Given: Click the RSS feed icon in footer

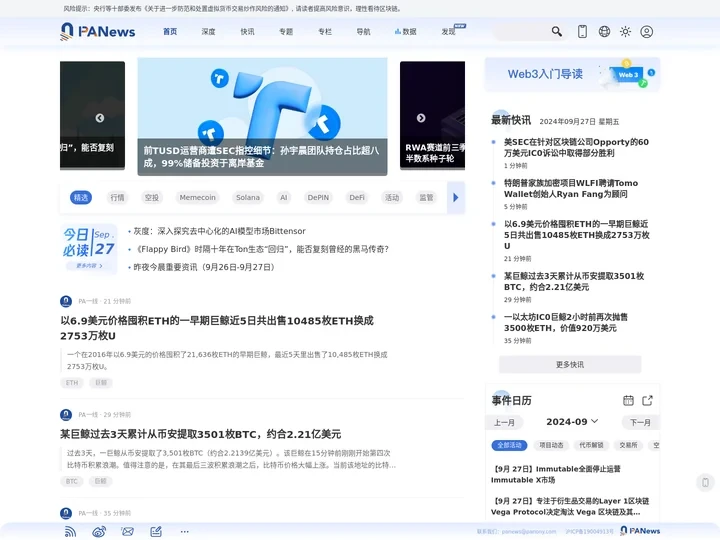Looking at the screenshot, I should click(x=70, y=532).
